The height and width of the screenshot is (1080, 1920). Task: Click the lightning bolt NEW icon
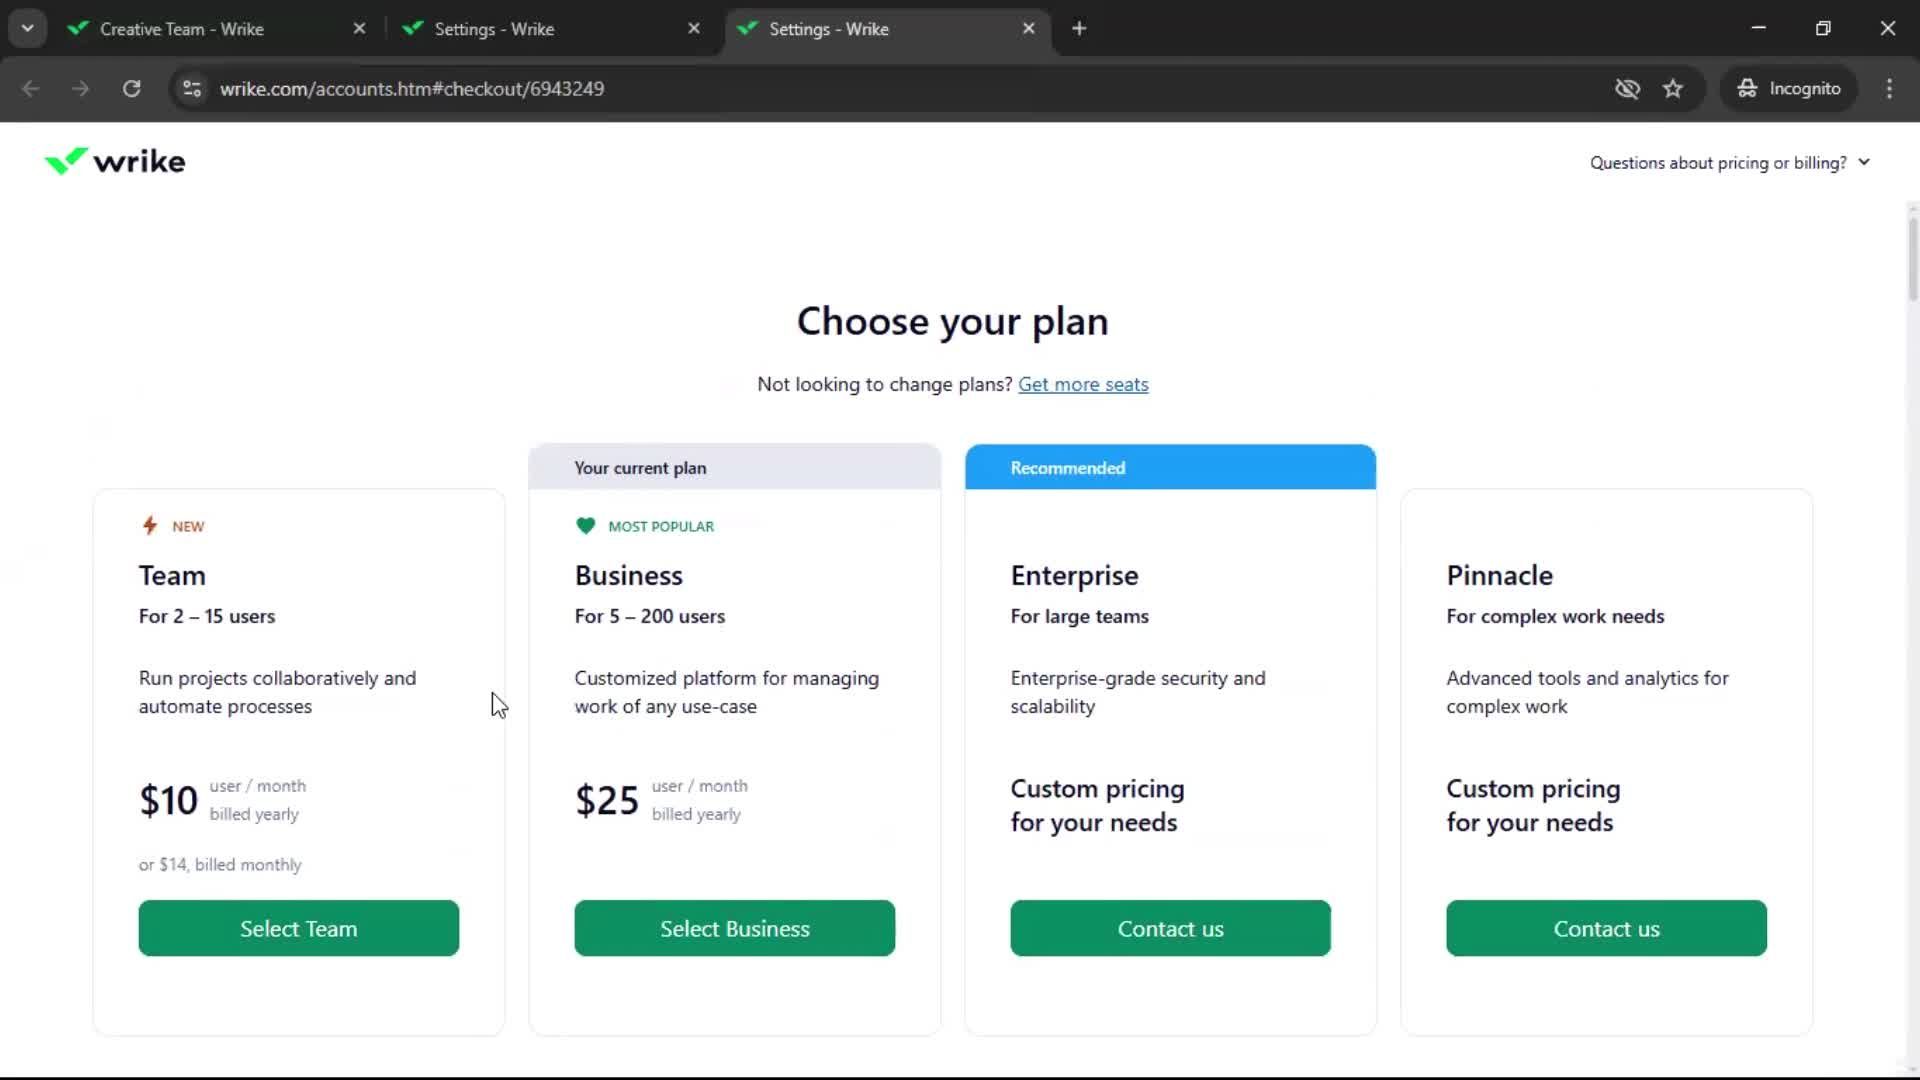pyautogui.click(x=150, y=526)
